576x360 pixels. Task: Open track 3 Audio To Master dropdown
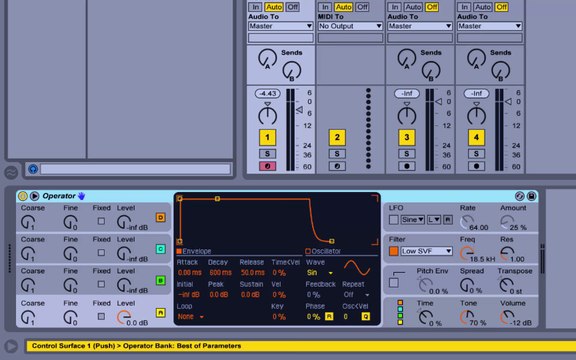click(420, 26)
